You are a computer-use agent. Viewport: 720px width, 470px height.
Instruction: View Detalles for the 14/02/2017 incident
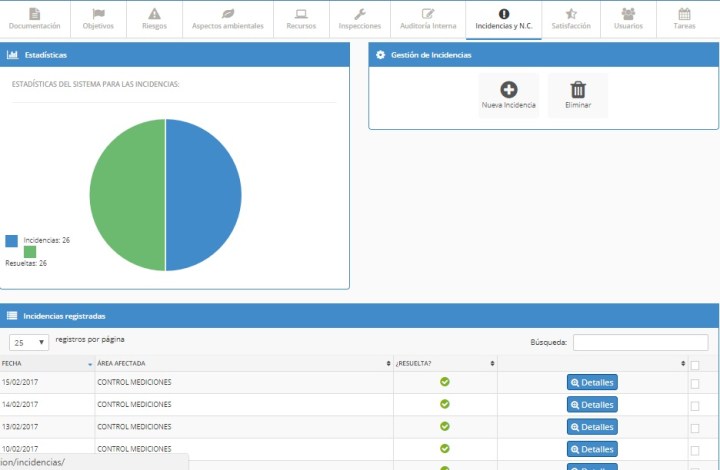[x=592, y=405]
